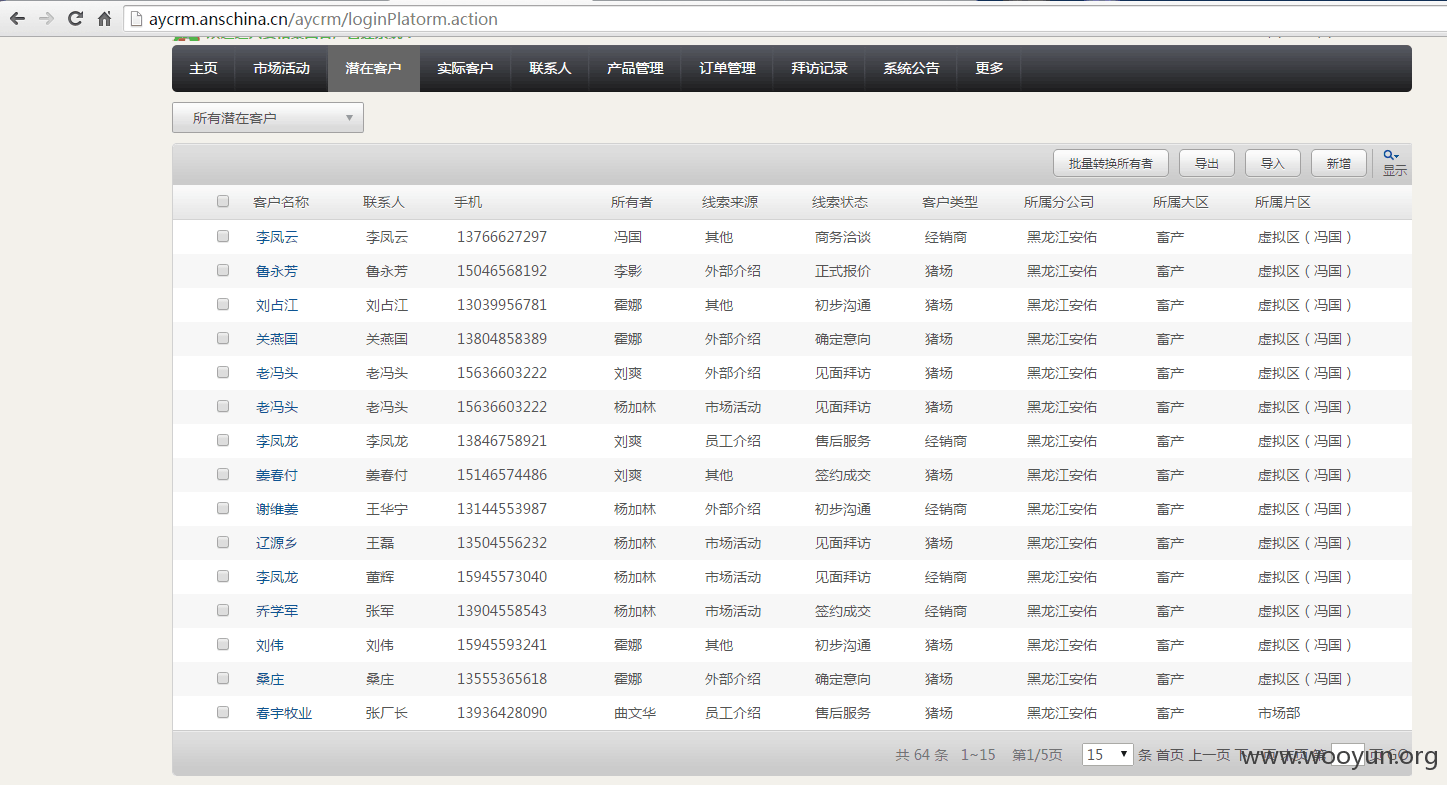The height and width of the screenshot is (785, 1447).
Task: Switch to 市场活动 tab
Action: click(282, 68)
